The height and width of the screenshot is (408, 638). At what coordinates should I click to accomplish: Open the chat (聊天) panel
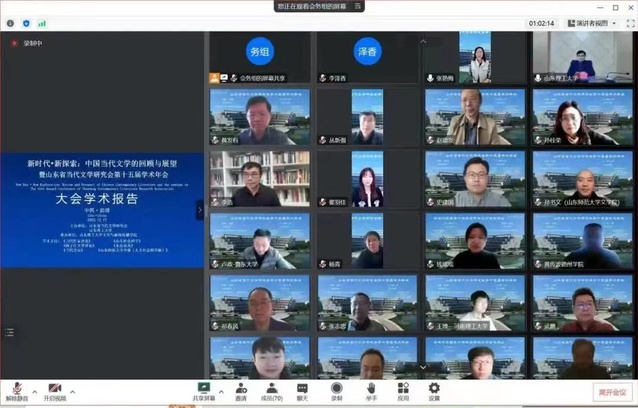coord(301,390)
